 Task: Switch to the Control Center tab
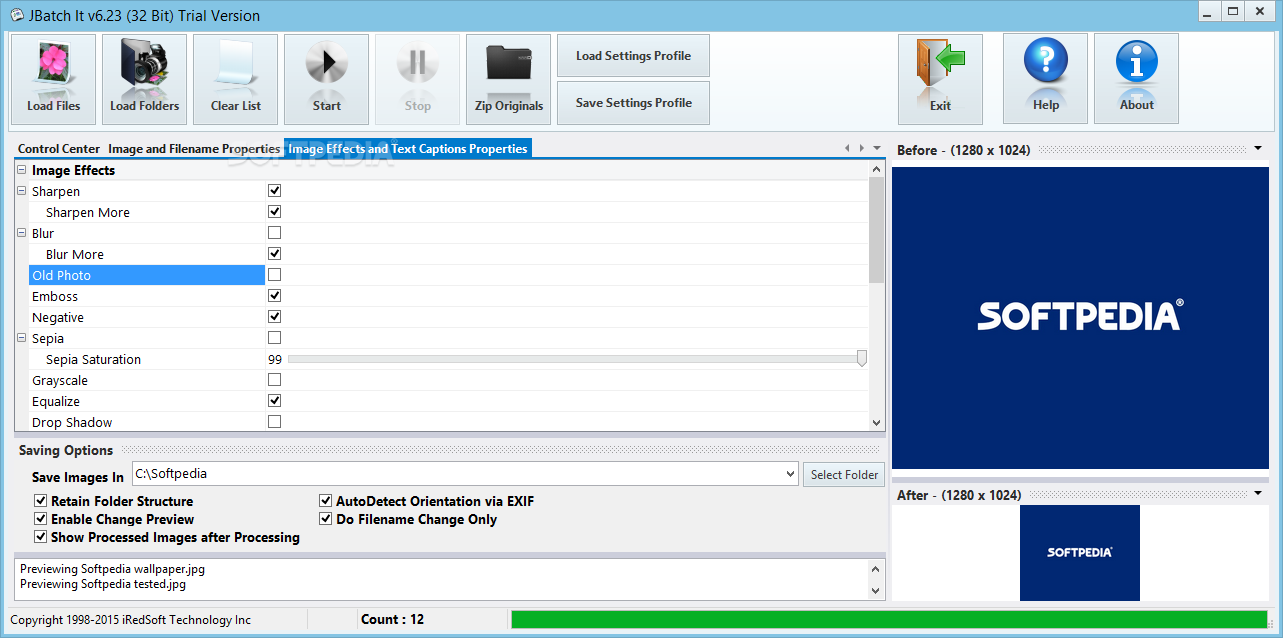59,148
